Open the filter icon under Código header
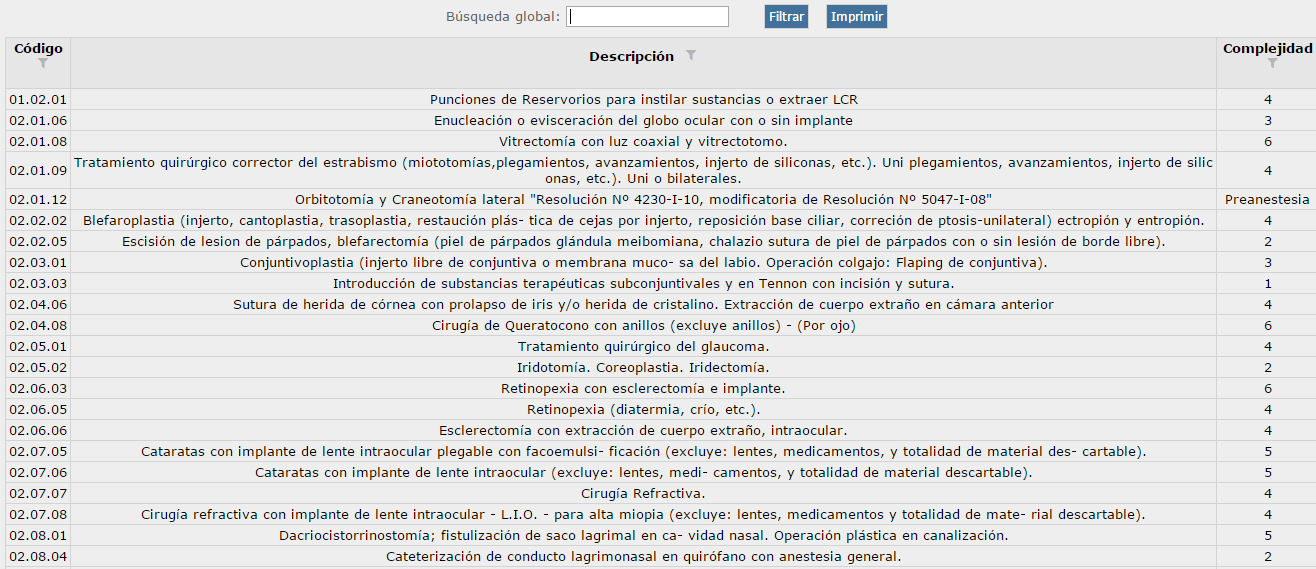Screen dimensions: 1316x569 click(x=43, y=63)
